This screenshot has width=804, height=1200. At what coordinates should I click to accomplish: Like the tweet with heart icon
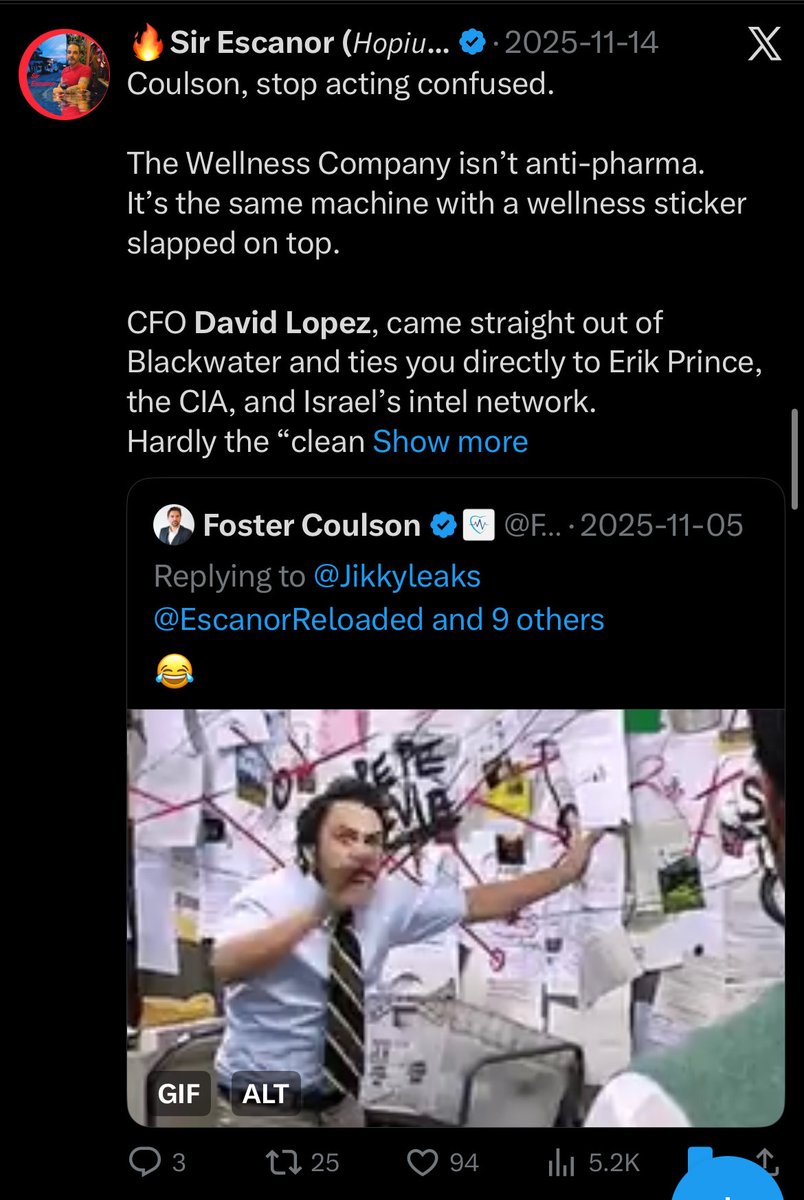click(425, 1162)
